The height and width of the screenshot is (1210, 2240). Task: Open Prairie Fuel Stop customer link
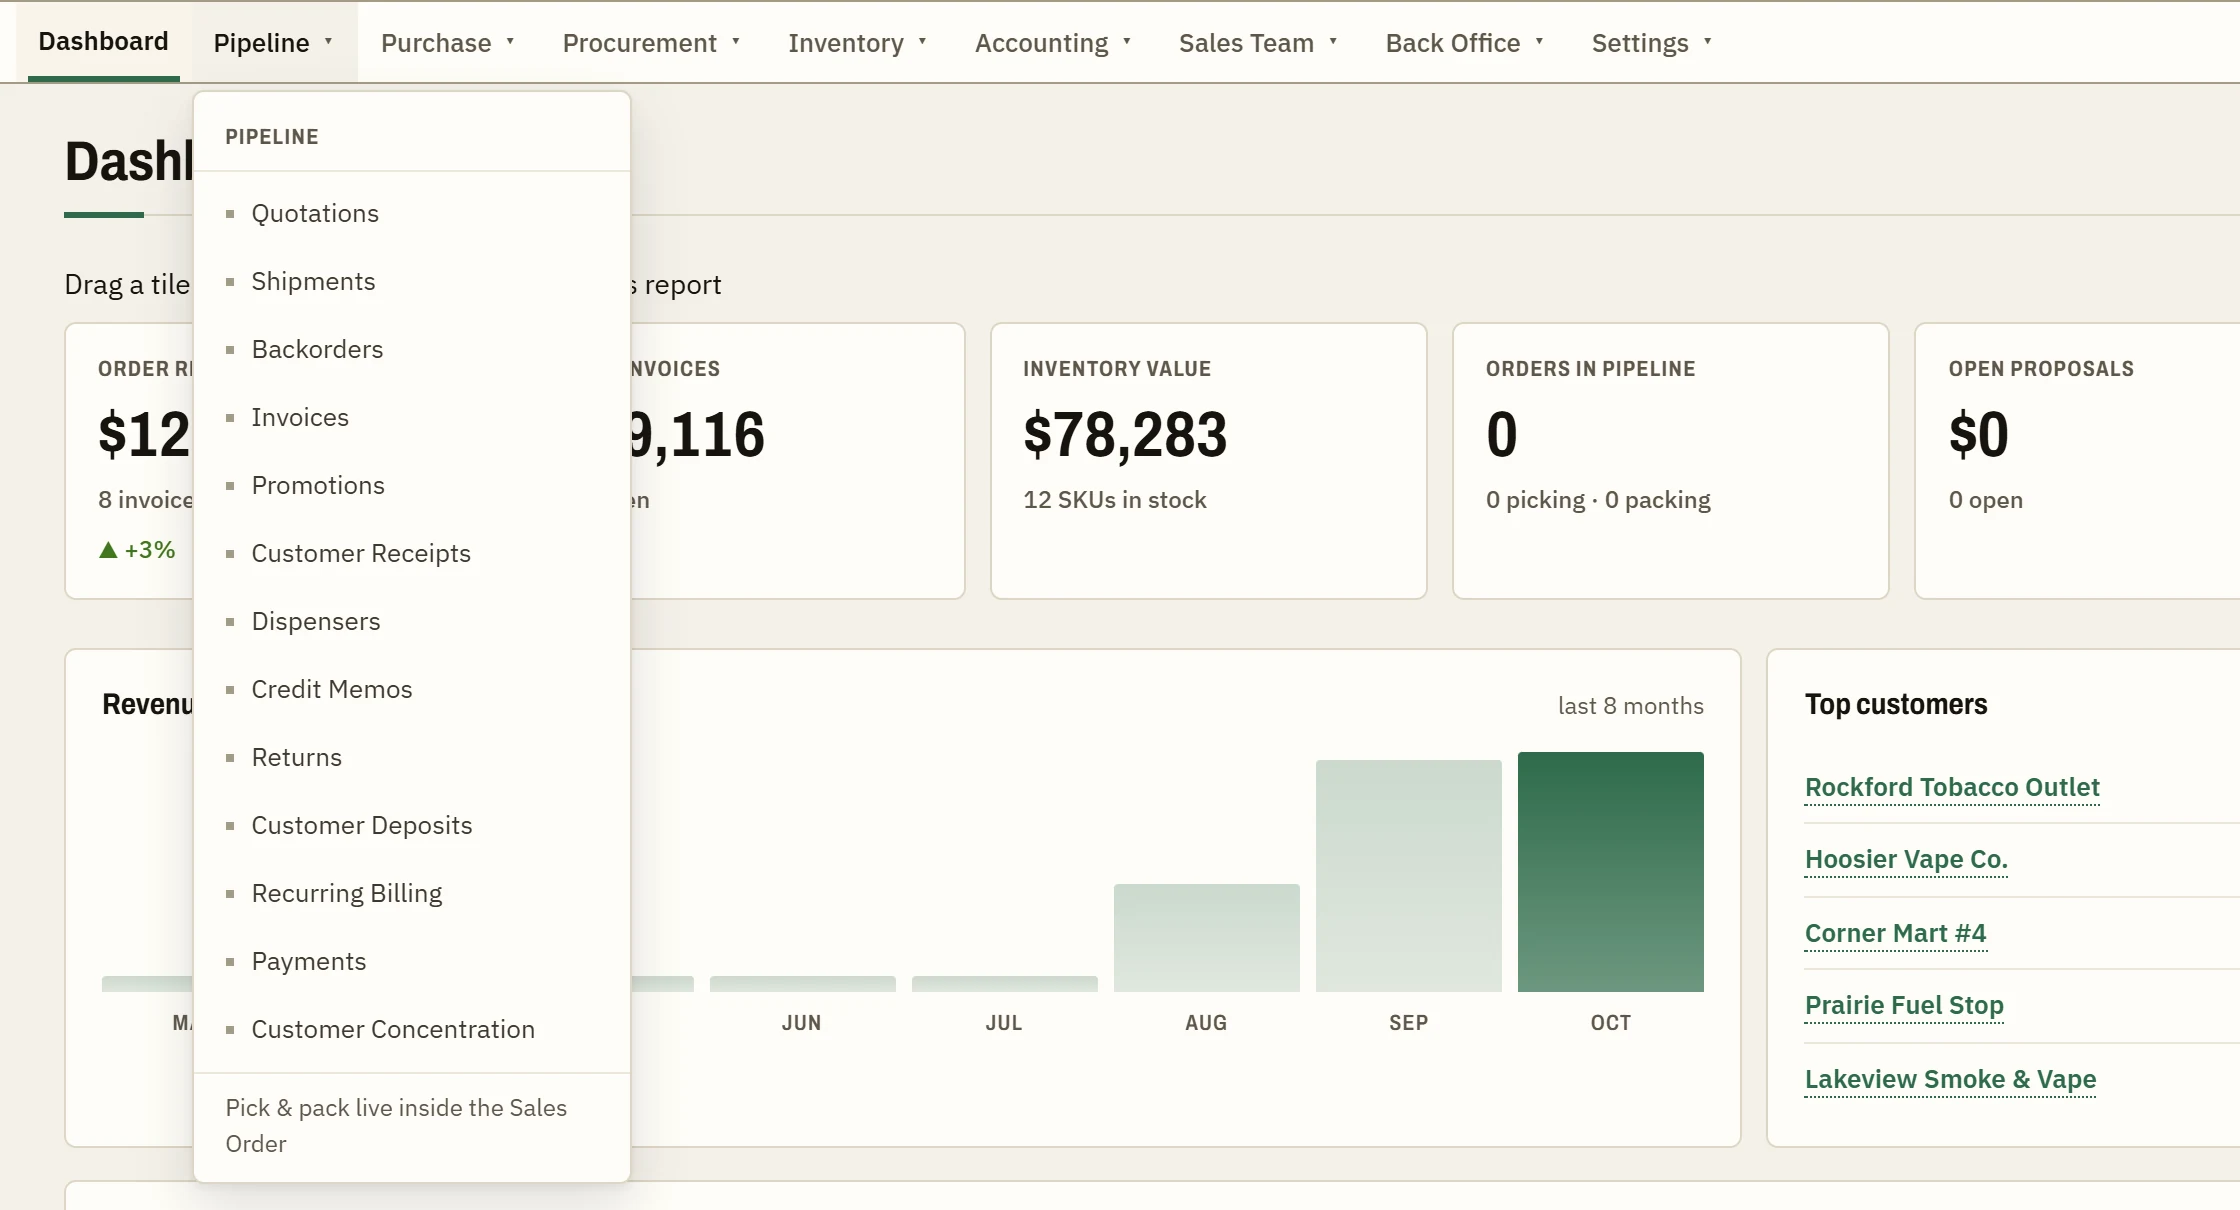click(1904, 1005)
